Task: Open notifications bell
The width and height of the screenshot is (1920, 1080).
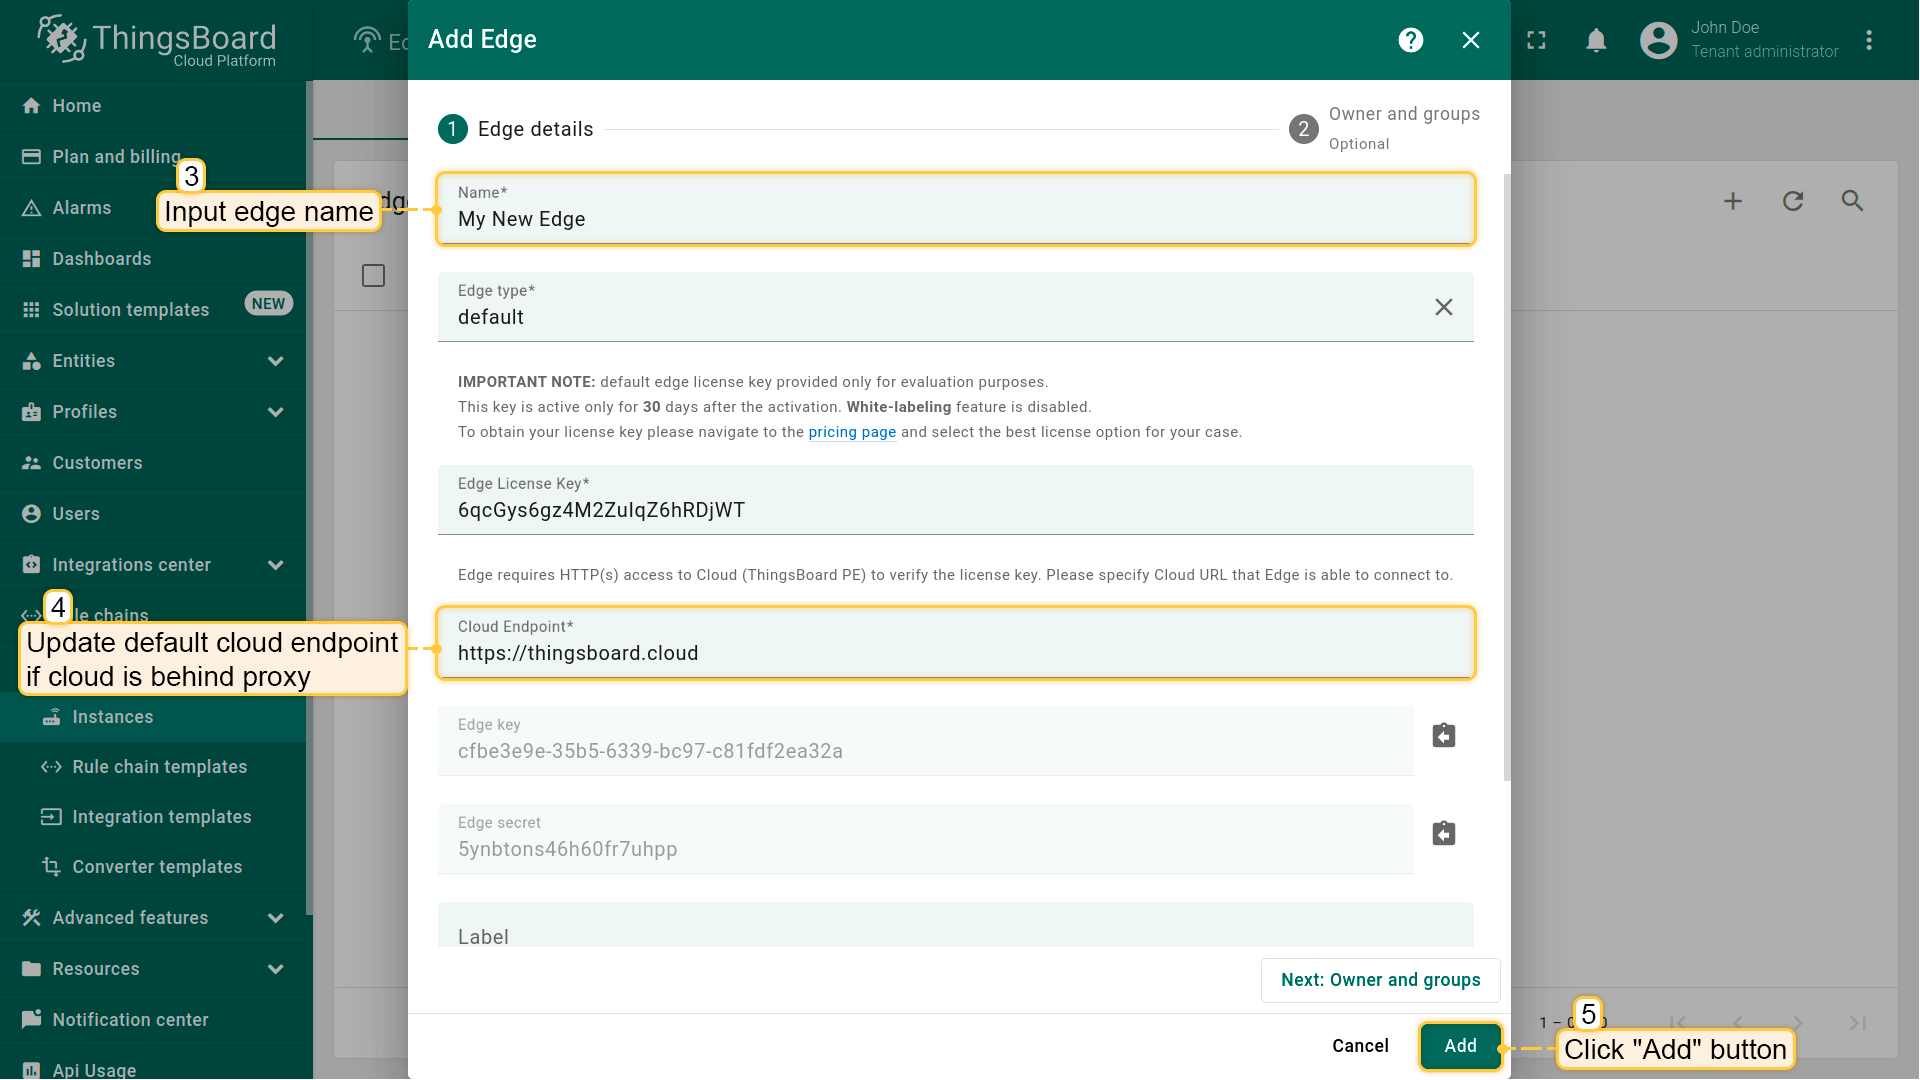Action: coord(1597,40)
